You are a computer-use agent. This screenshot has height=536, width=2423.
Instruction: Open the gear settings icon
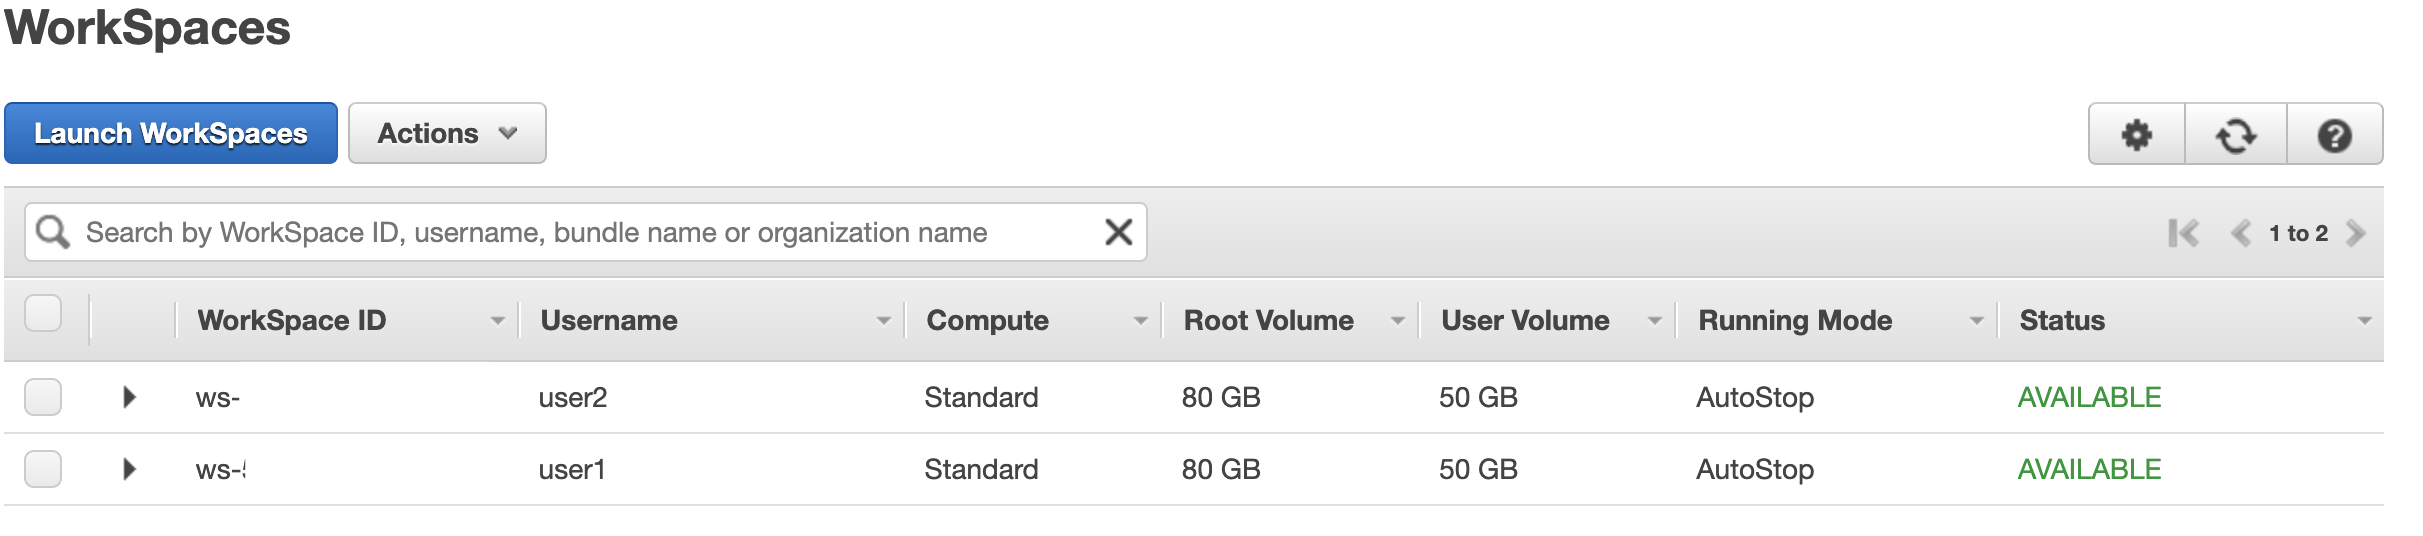point(2137,134)
